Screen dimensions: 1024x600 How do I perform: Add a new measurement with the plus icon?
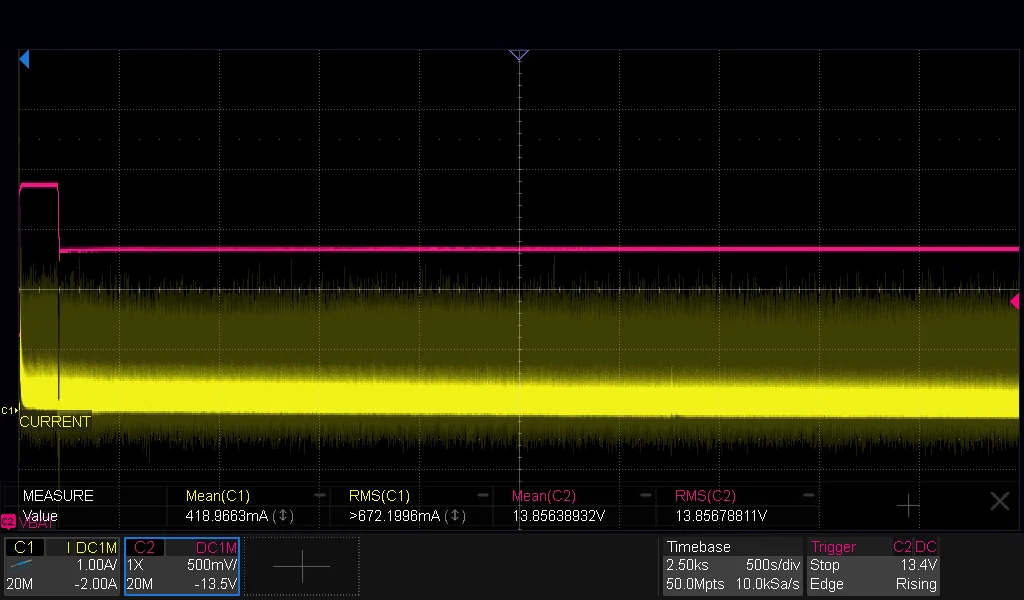click(x=908, y=505)
